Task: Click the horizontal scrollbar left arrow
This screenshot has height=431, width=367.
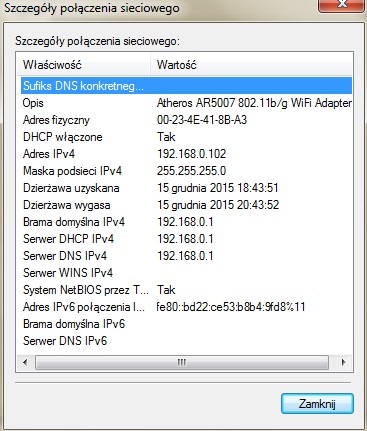Action: coord(26,362)
